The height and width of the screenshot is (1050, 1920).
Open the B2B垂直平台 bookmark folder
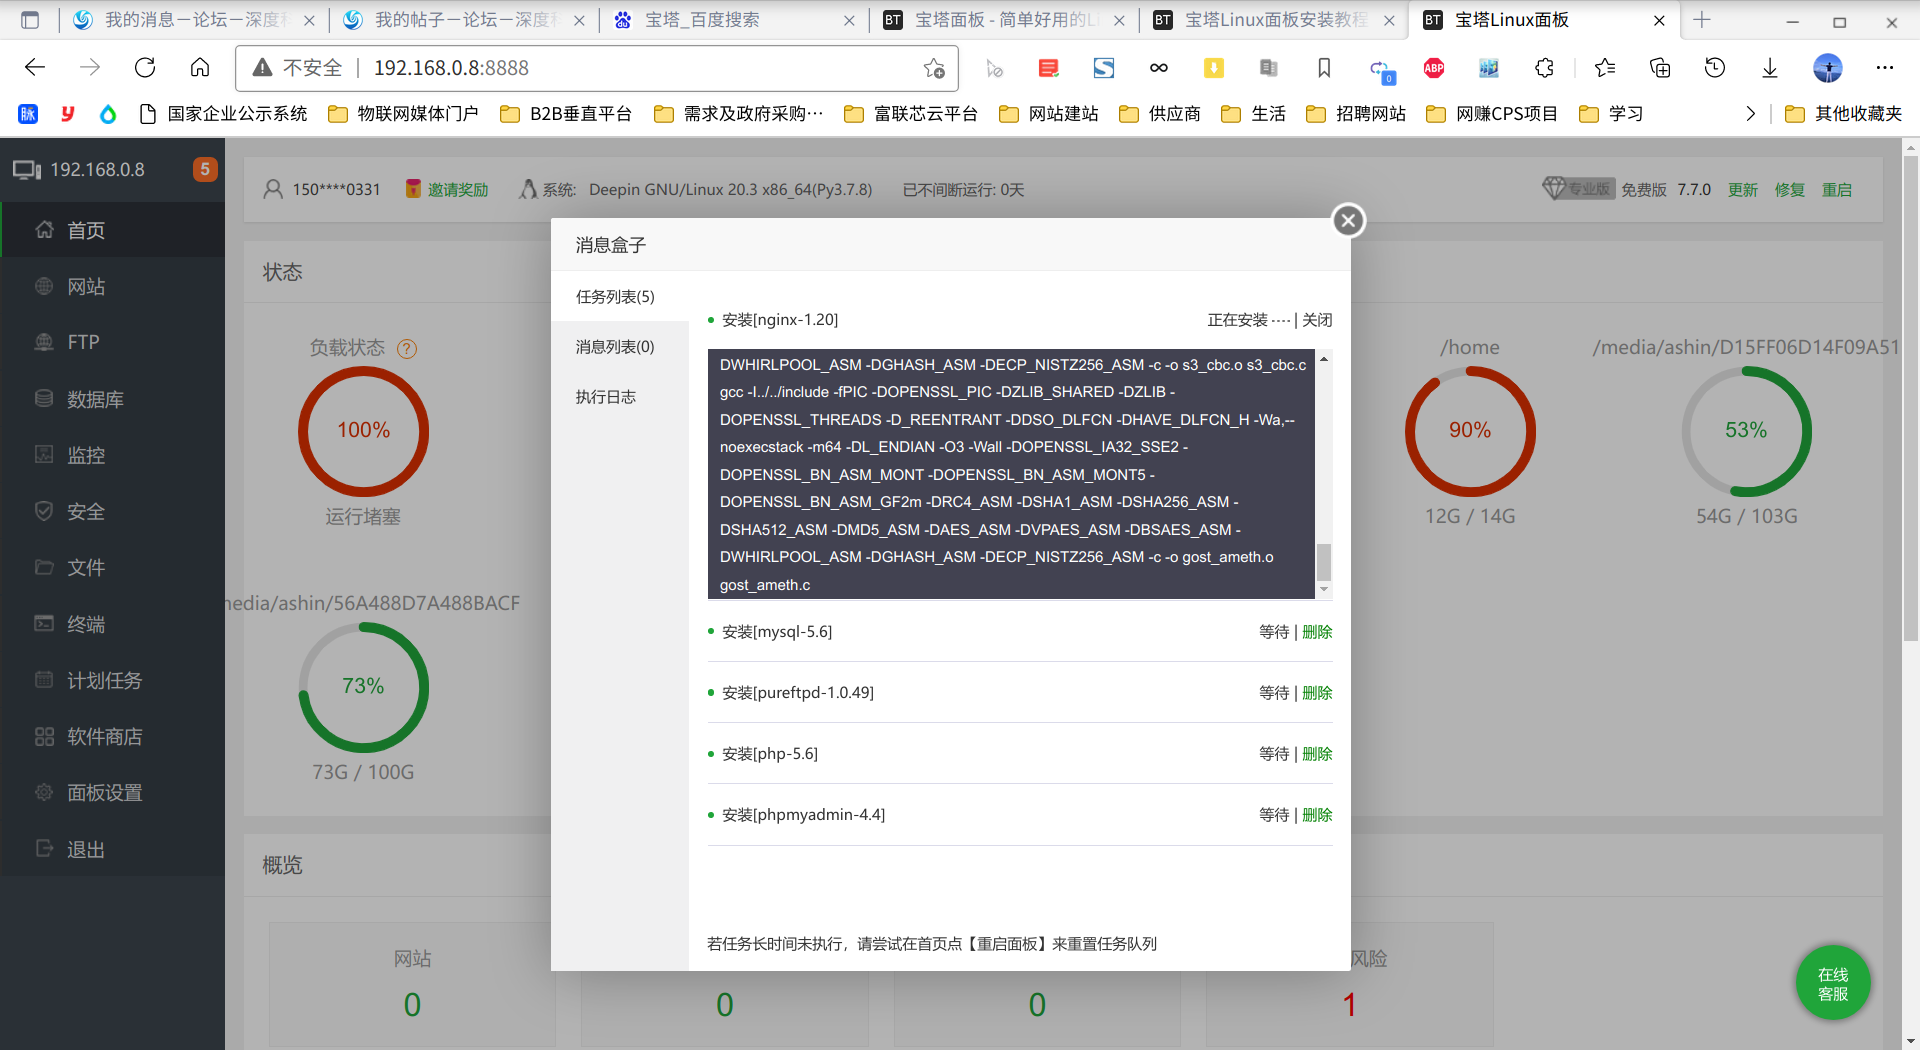pos(566,114)
